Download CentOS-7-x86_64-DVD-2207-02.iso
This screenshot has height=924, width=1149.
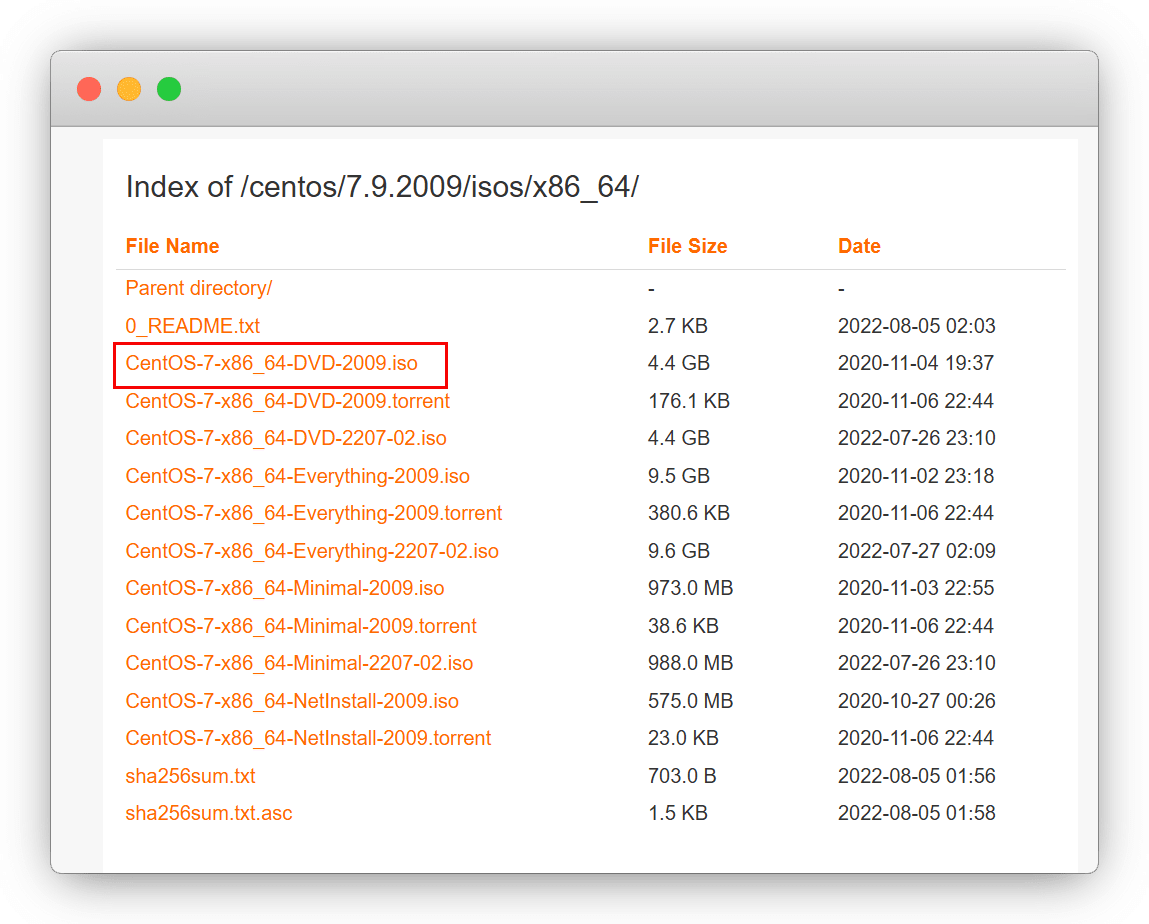pos(285,438)
